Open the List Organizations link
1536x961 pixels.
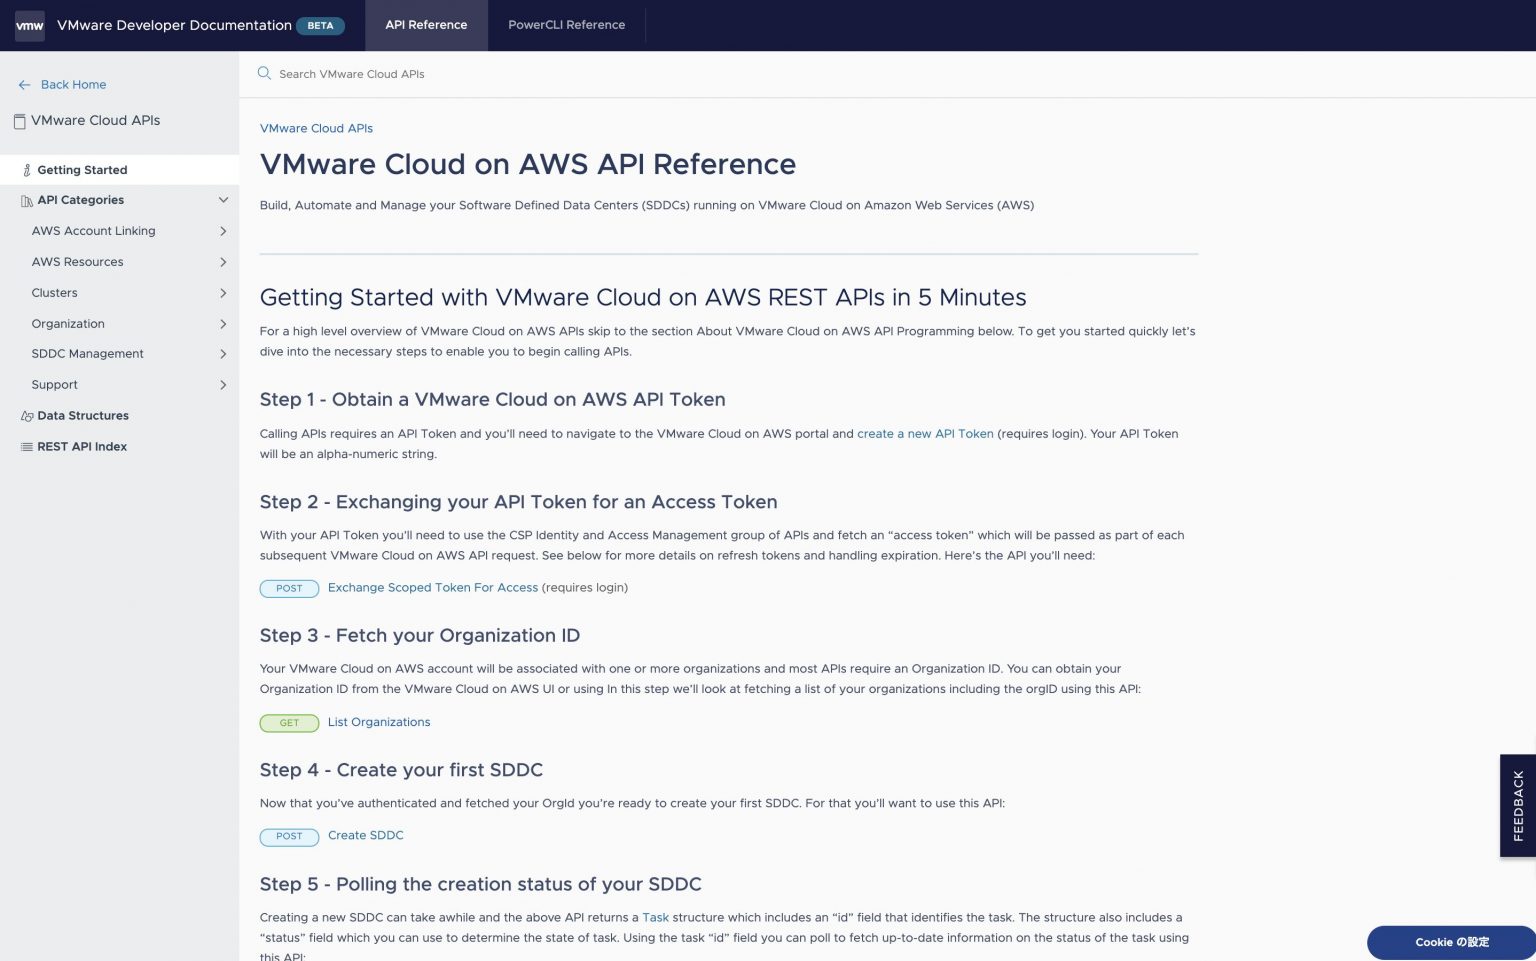click(x=379, y=722)
